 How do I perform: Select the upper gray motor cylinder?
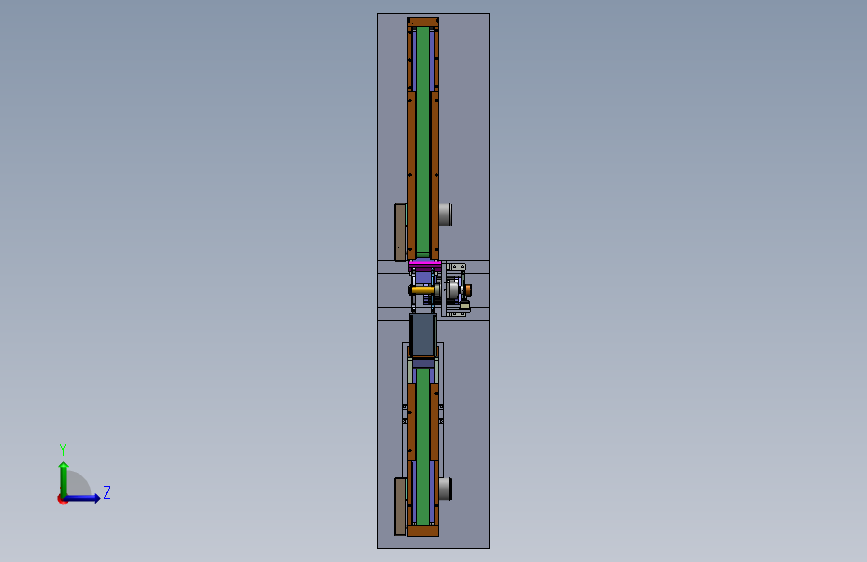[x=446, y=214]
